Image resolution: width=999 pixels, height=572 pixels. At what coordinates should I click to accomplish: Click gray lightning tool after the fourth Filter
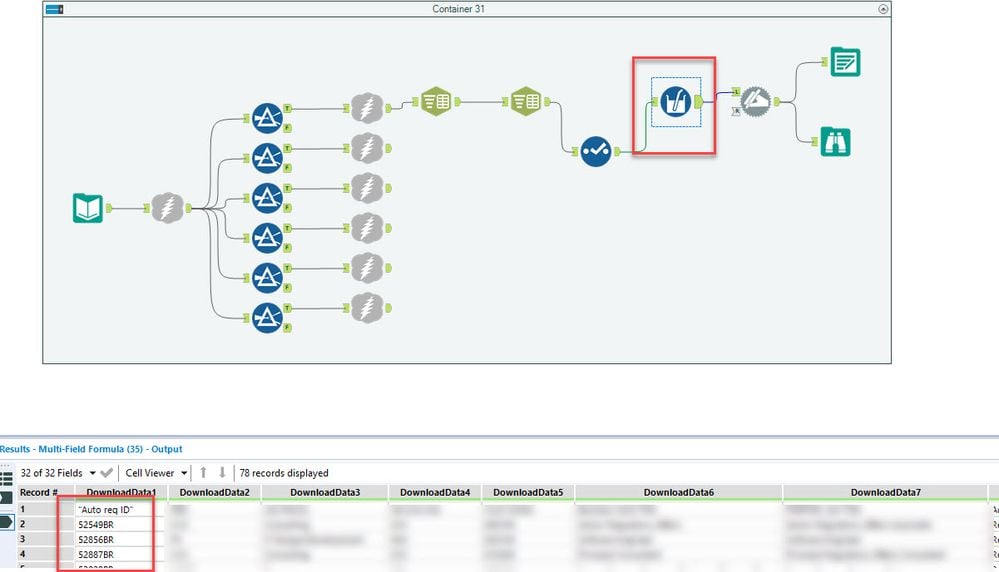click(x=368, y=228)
